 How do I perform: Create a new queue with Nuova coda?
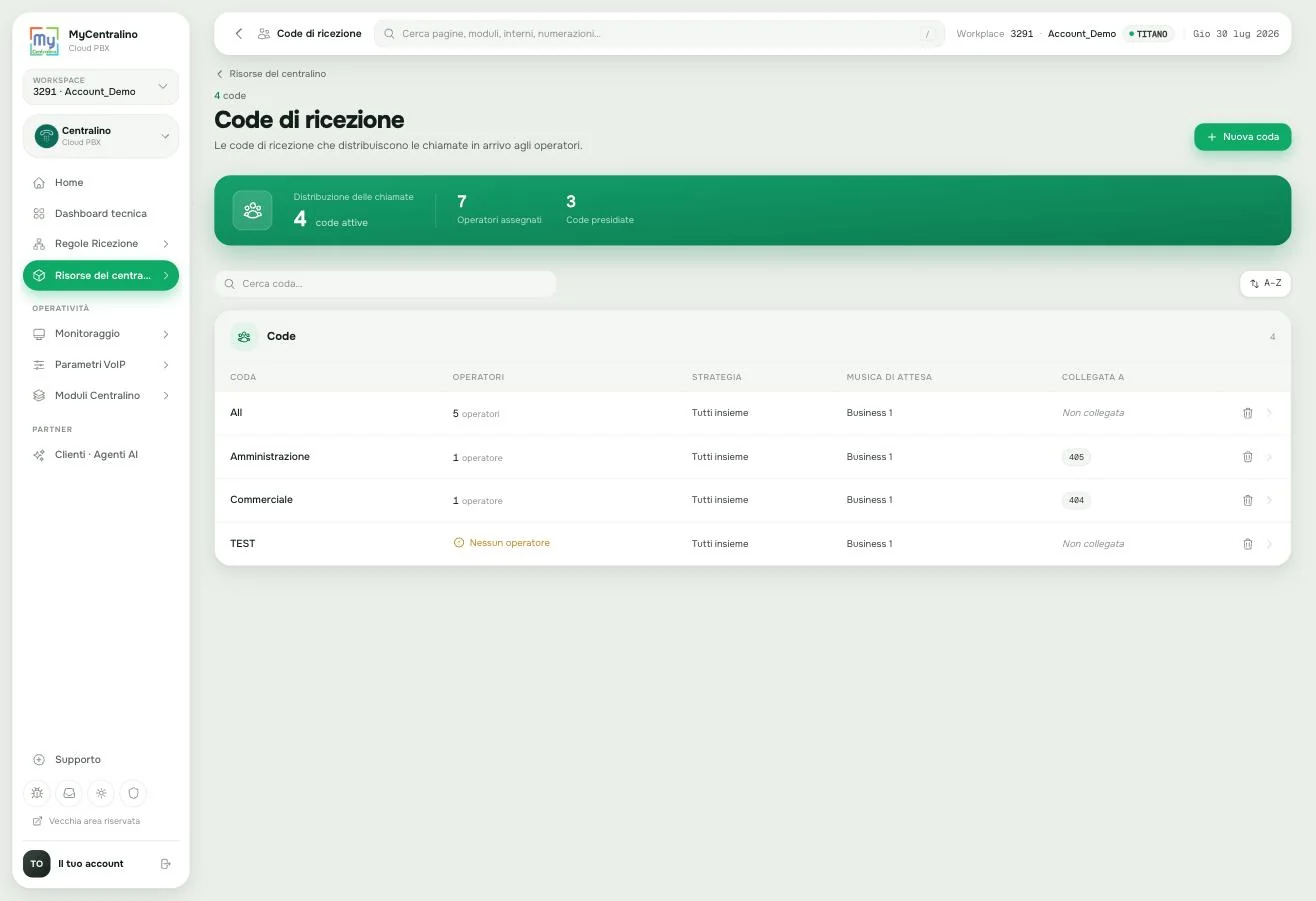pos(1242,137)
